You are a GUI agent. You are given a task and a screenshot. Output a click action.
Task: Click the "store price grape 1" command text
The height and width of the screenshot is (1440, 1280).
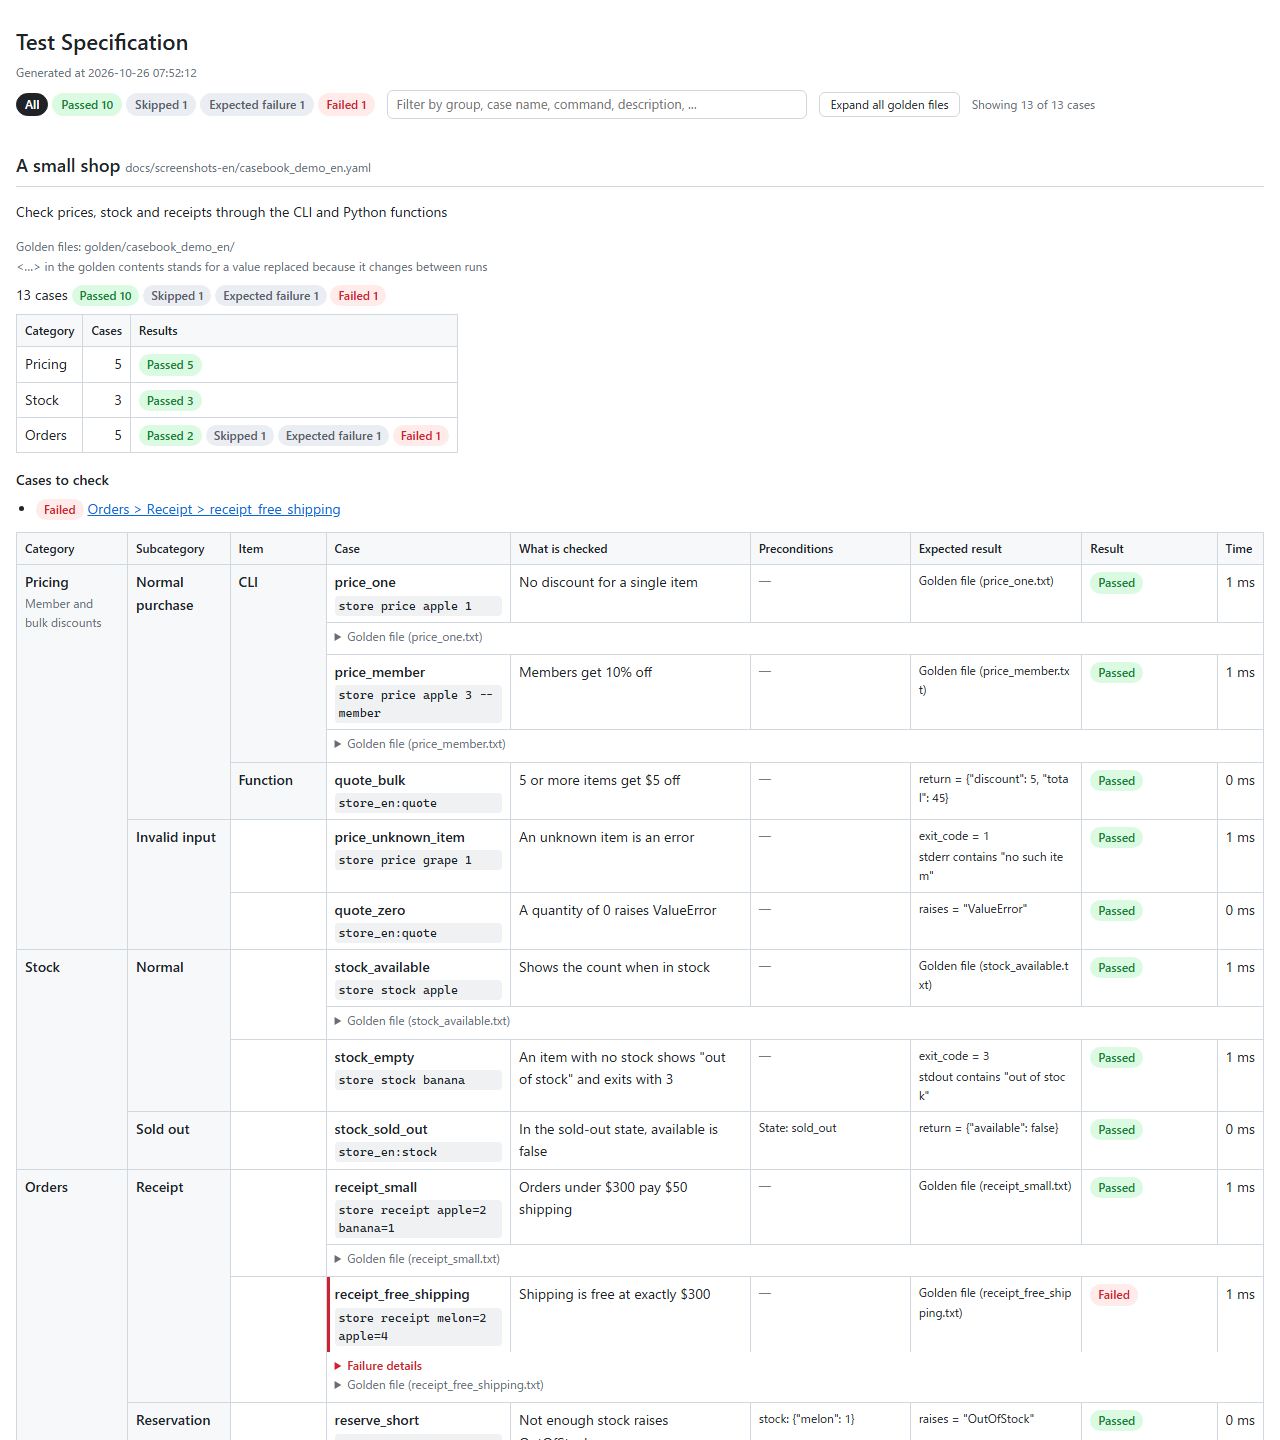coord(405,861)
